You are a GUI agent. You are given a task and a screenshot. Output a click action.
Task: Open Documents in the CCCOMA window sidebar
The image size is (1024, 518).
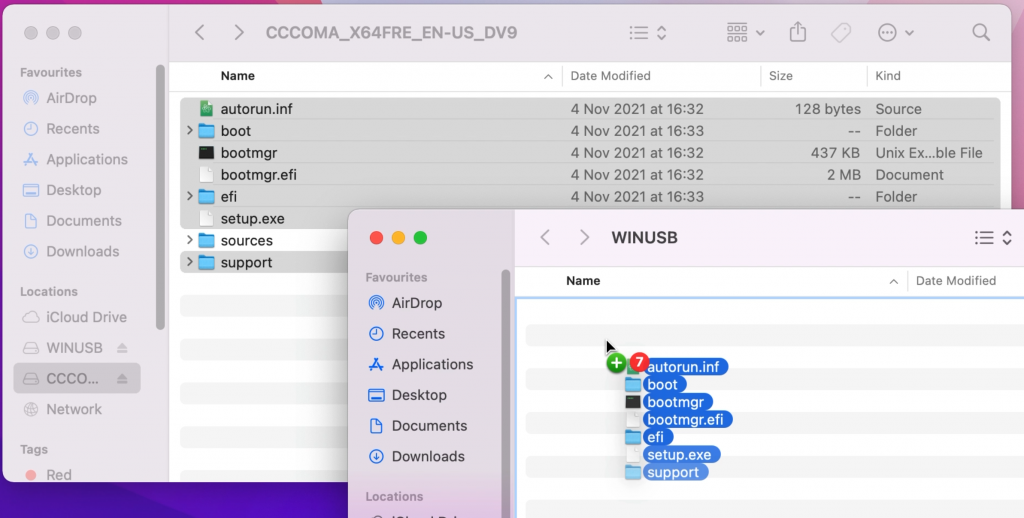coord(72,221)
